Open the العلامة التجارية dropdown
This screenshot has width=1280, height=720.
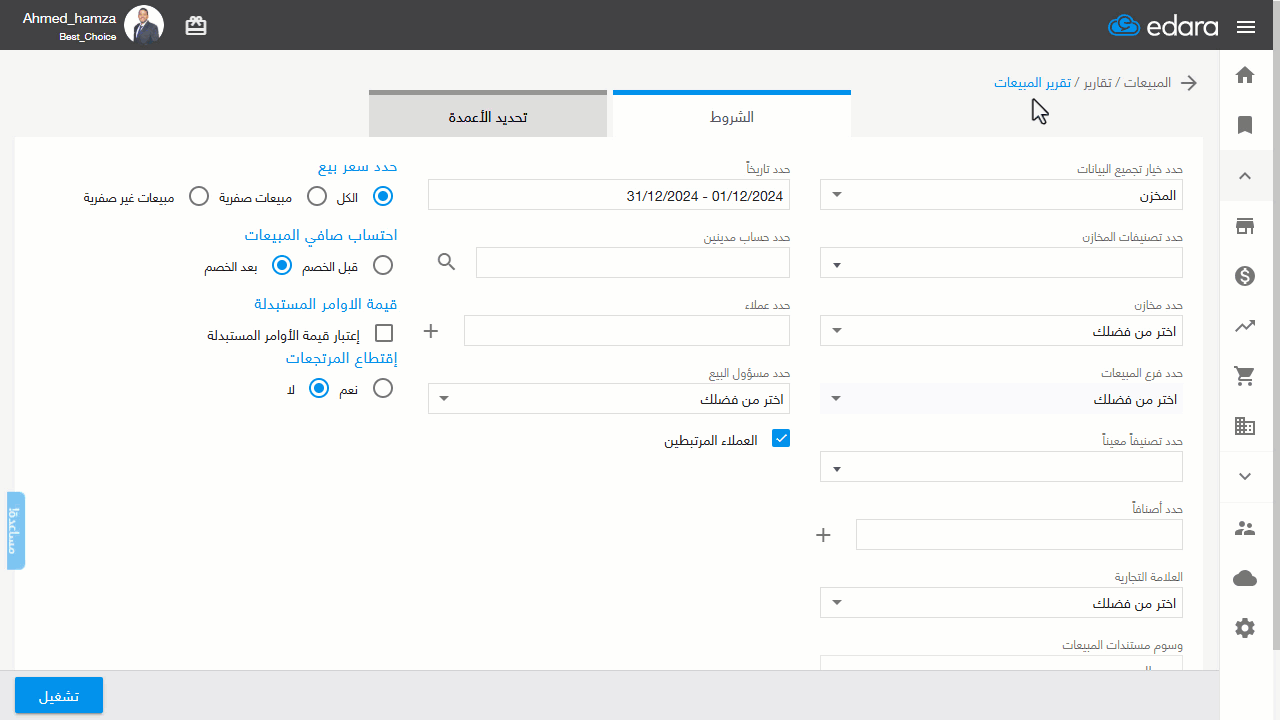pos(1001,603)
